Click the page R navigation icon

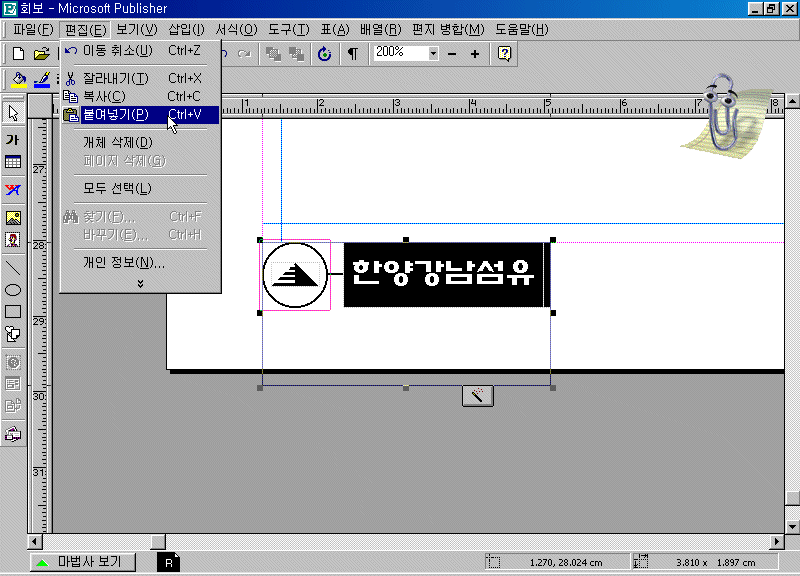(168, 562)
